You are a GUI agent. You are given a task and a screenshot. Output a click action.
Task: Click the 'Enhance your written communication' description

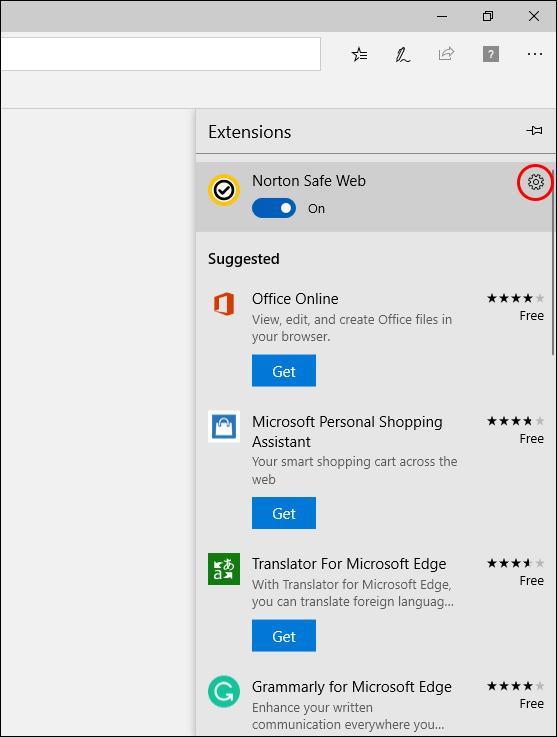click(x=348, y=716)
